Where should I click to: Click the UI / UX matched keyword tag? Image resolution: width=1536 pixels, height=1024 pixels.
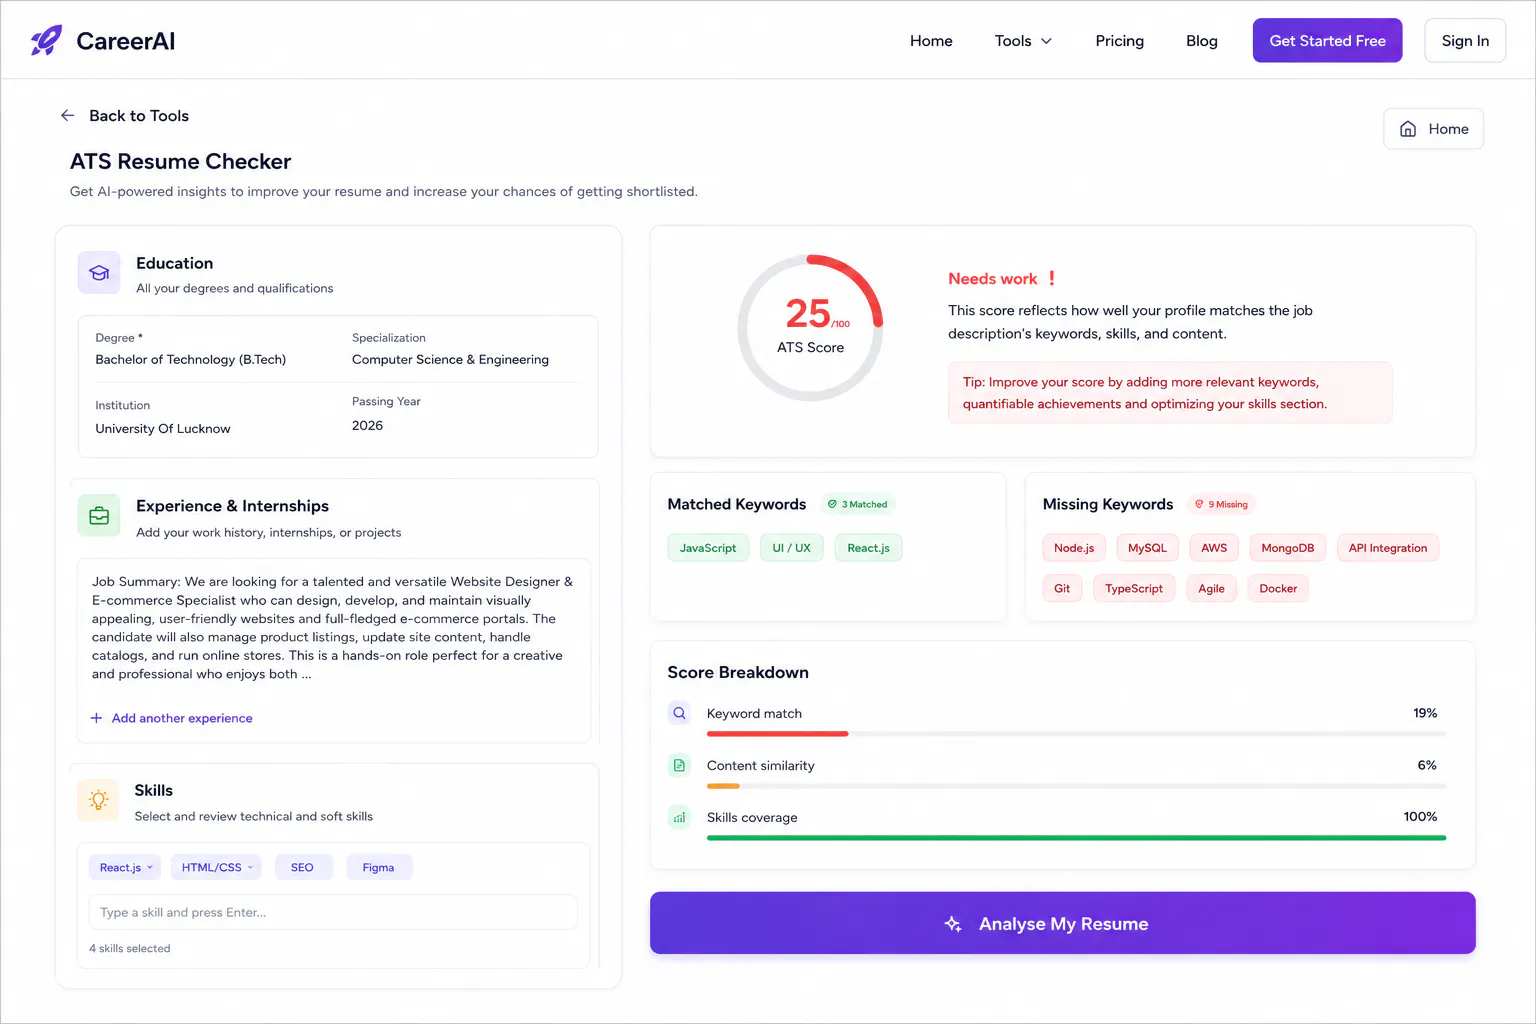coord(792,548)
